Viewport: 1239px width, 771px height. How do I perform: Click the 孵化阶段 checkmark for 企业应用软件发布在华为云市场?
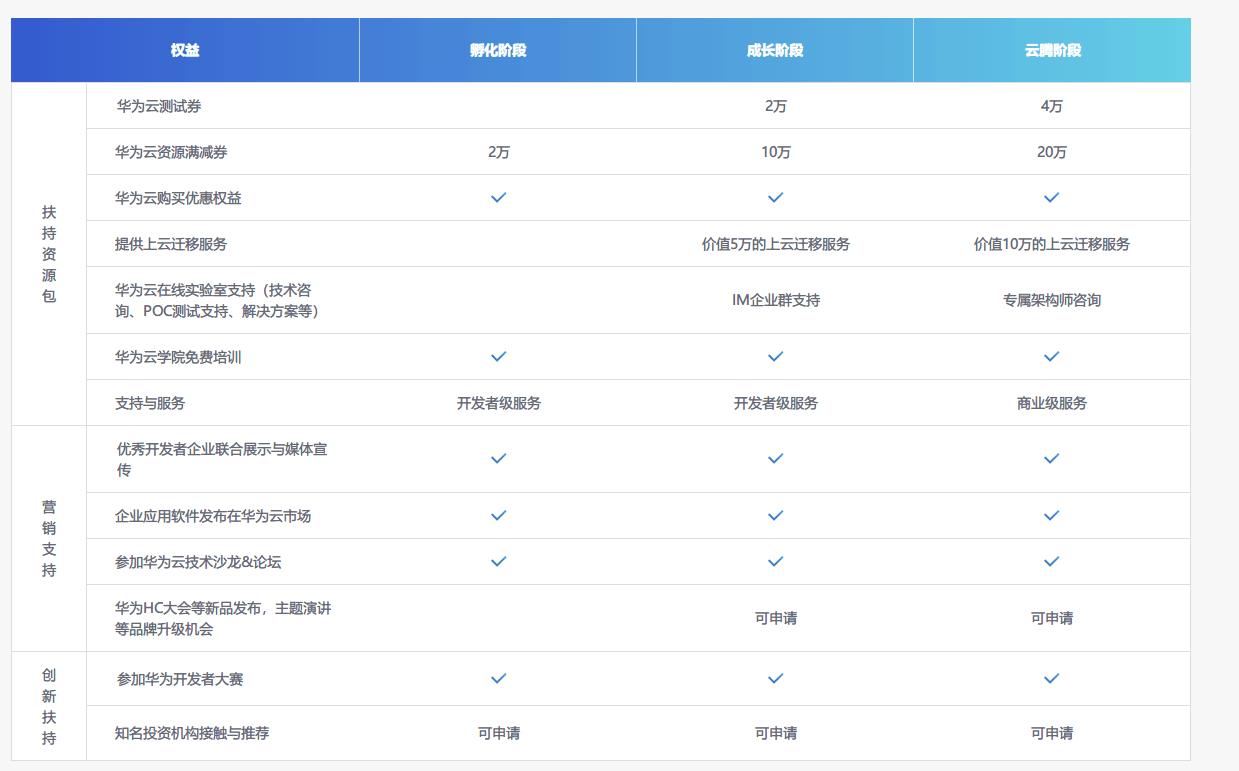(x=498, y=516)
